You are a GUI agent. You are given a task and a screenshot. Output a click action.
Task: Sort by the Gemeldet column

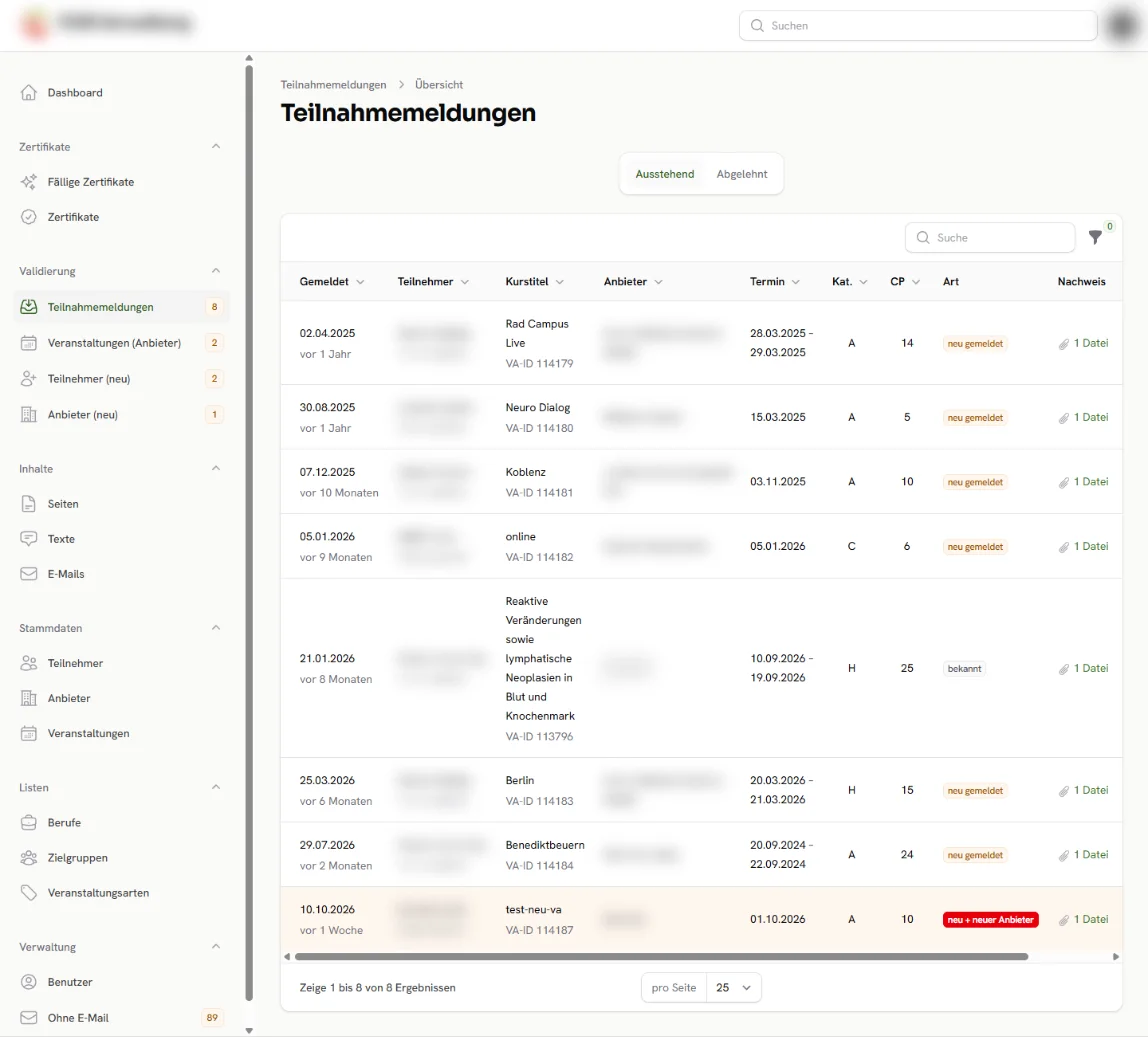tap(332, 282)
